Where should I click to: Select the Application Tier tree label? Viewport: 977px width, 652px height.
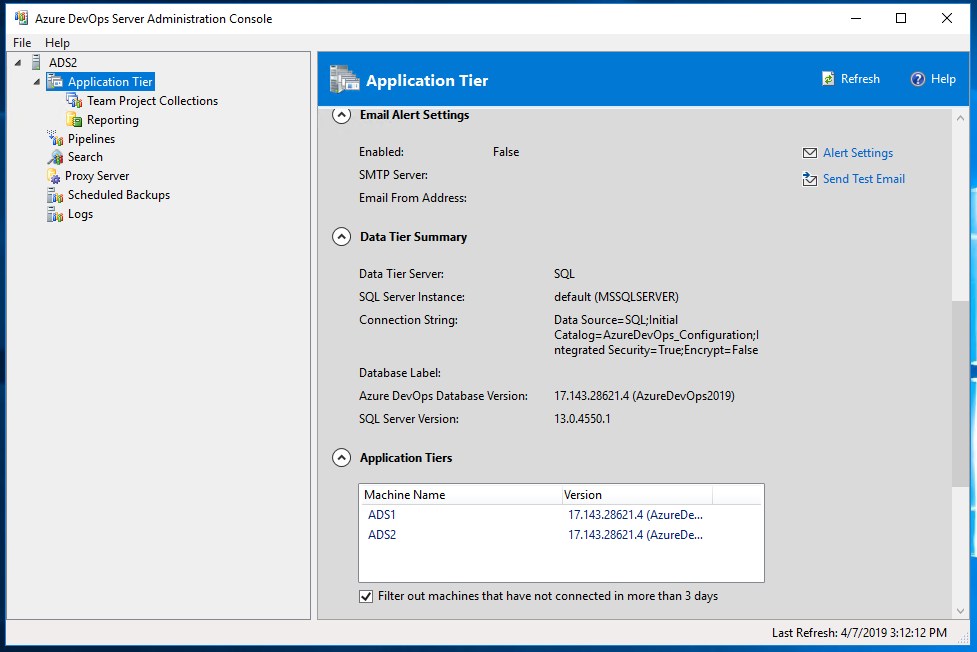pyautogui.click(x=110, y=82)
